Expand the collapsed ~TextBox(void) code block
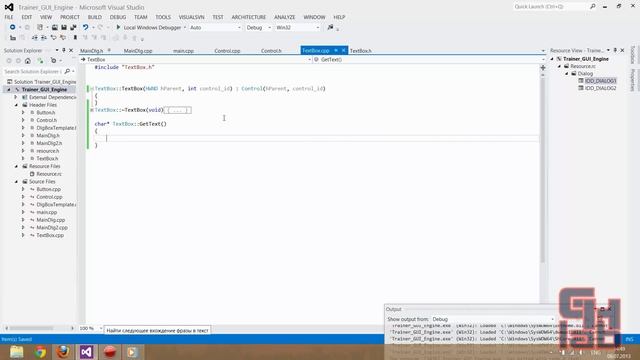Image resolution: width=640 pixels, height=360 pixels. pyautogui.click(x=92, y=110)
